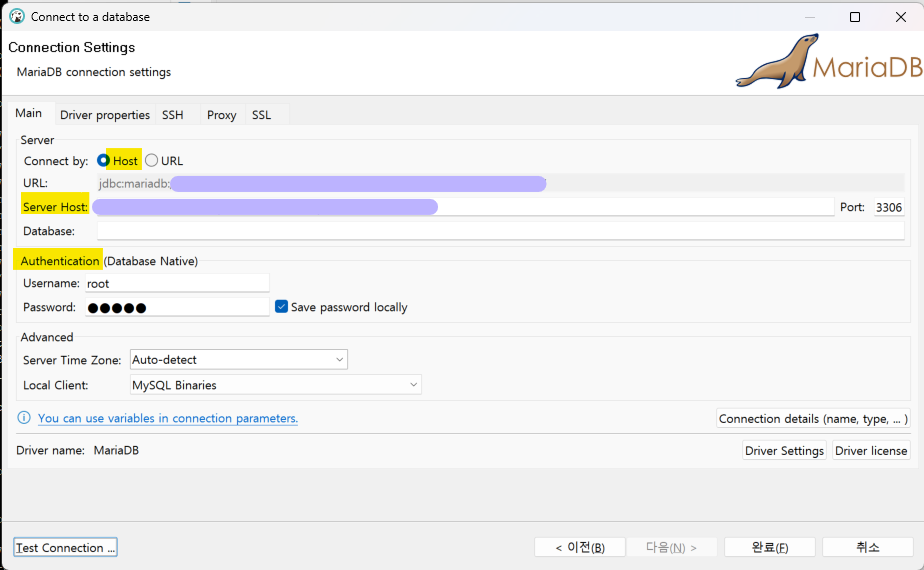Image resolution: width=924 pixels, height=570 pixels.
Task: Click the Driver license button
Action: (x=871, y=450)
